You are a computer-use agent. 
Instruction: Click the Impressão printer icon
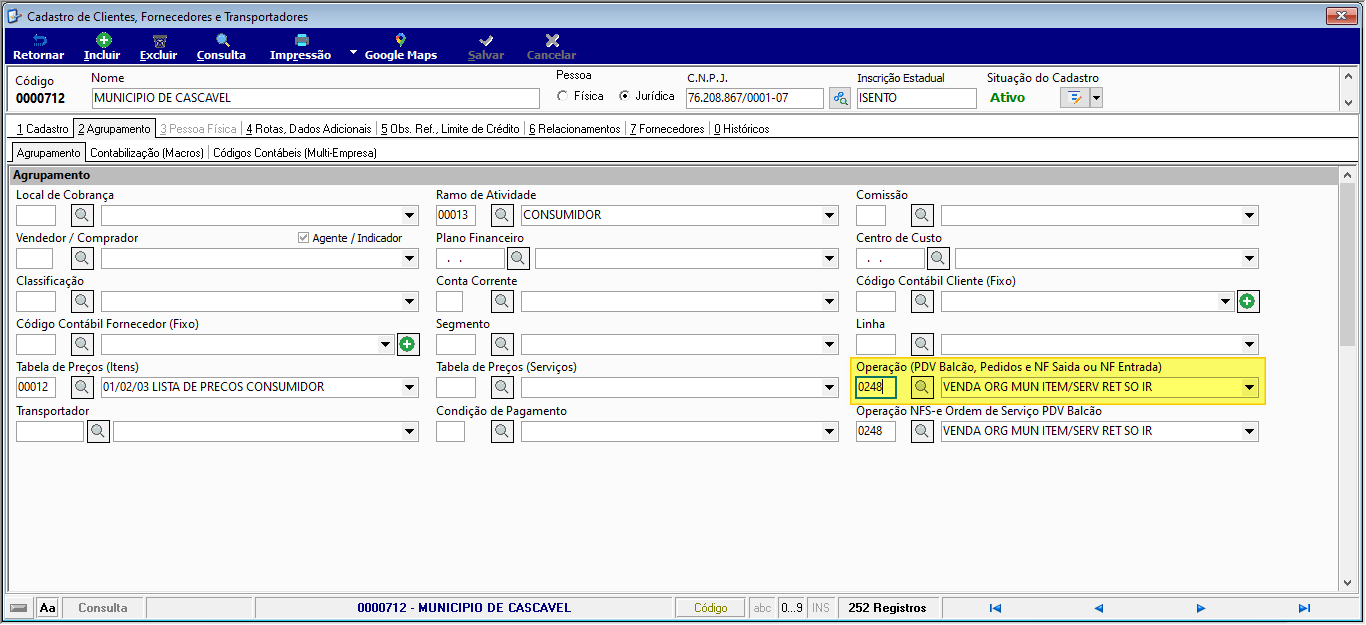point(300,41)
